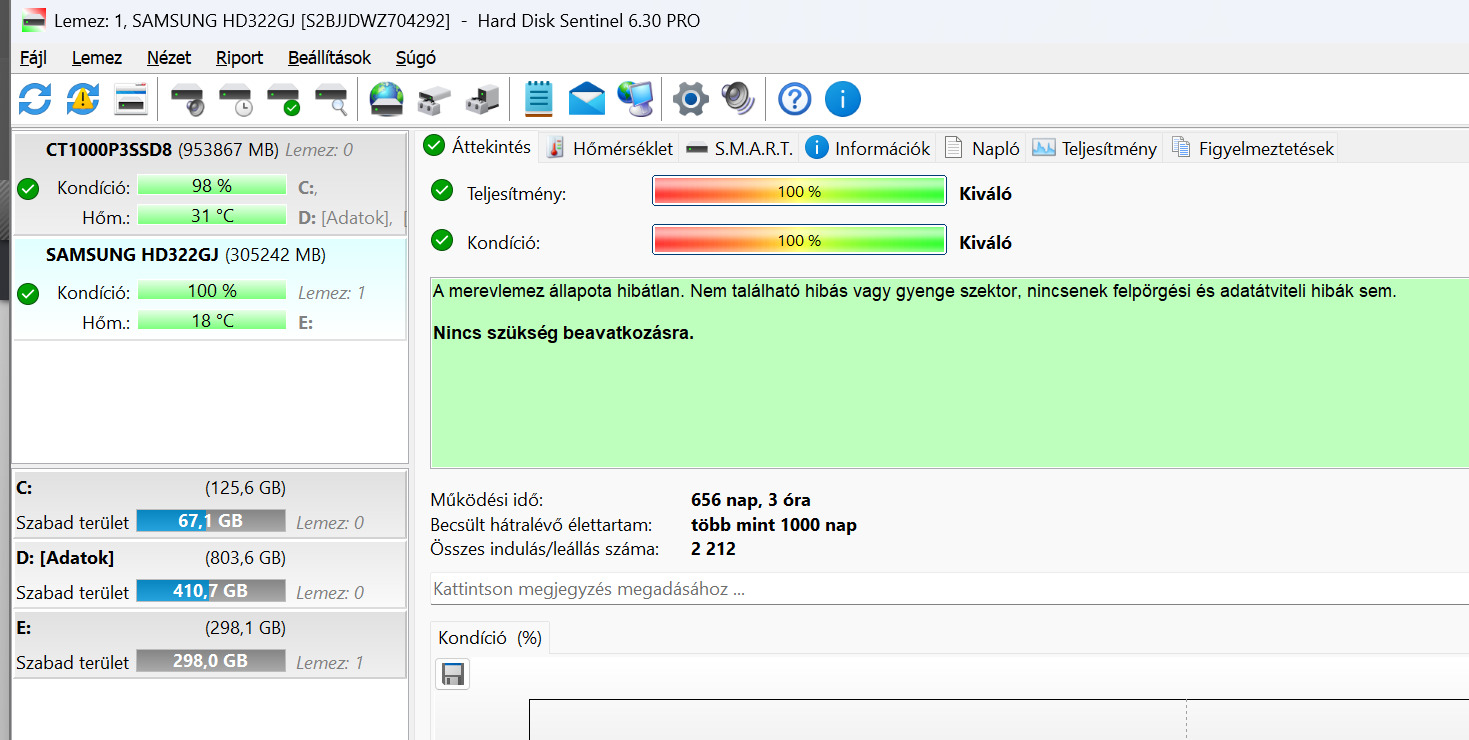Click green status check beside SAMSUNG HD322GJ Kondíció
The width and height of the screenshot is (1469, 740).
(28, 293)
